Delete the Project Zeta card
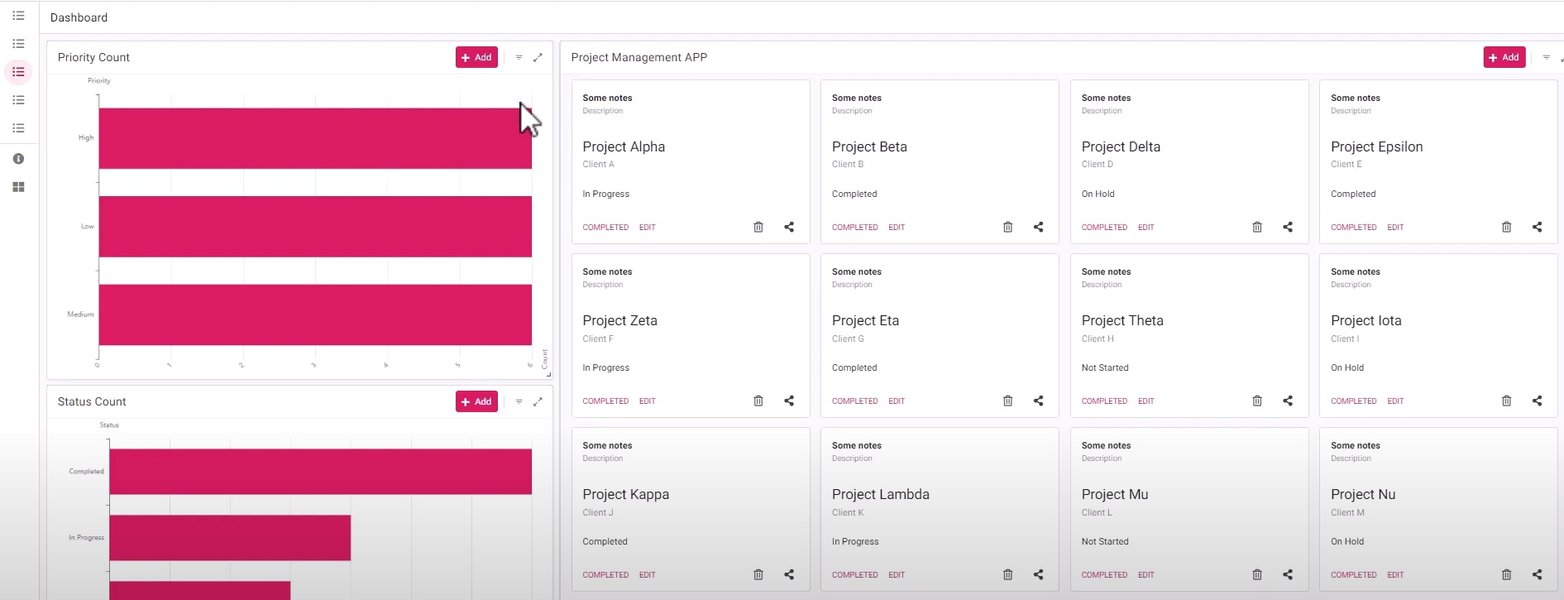The width and height of the screenshot is (1564, 600). [x=758, y=401]
